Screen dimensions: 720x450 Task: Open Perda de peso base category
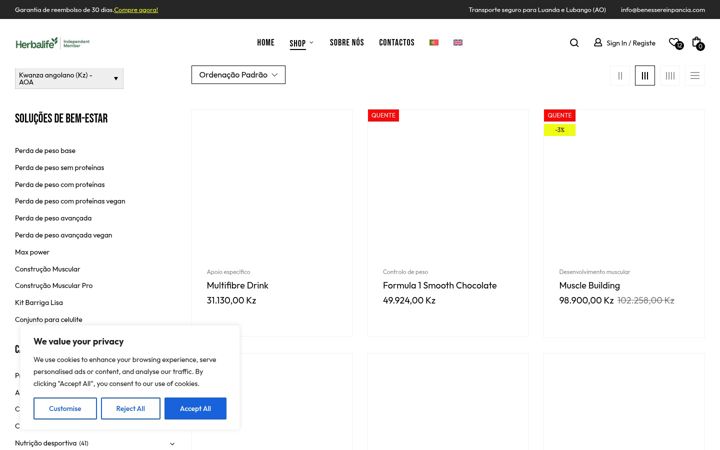point(45,151)
